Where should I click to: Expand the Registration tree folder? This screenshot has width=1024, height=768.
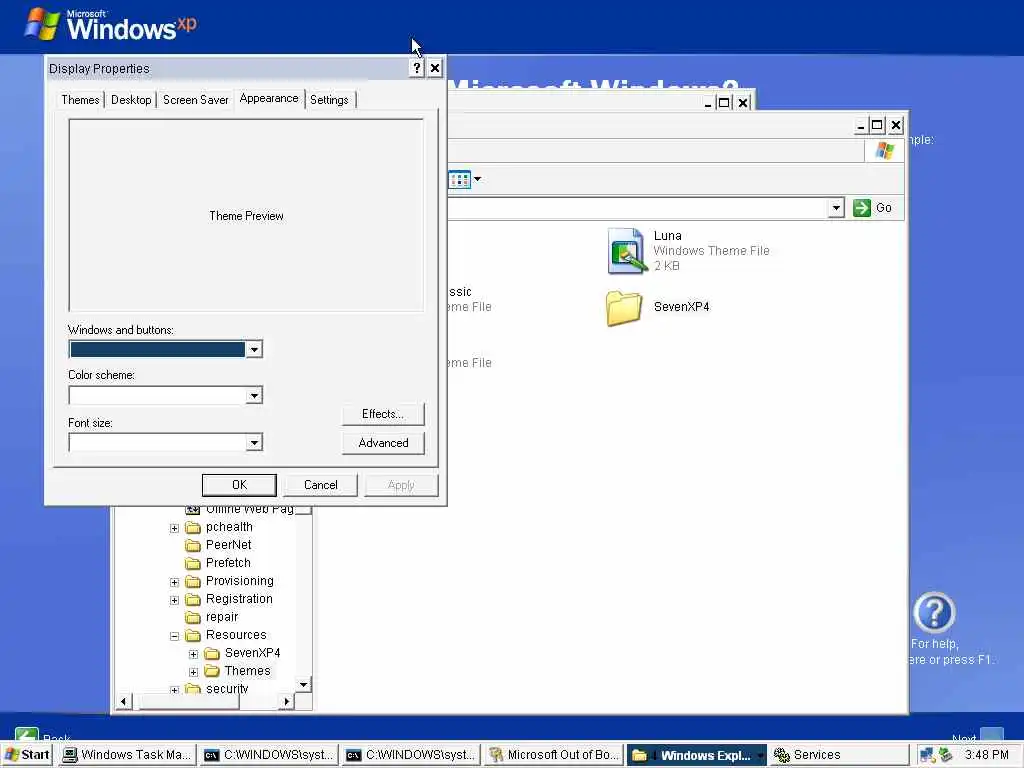click(x=174, y=600)
